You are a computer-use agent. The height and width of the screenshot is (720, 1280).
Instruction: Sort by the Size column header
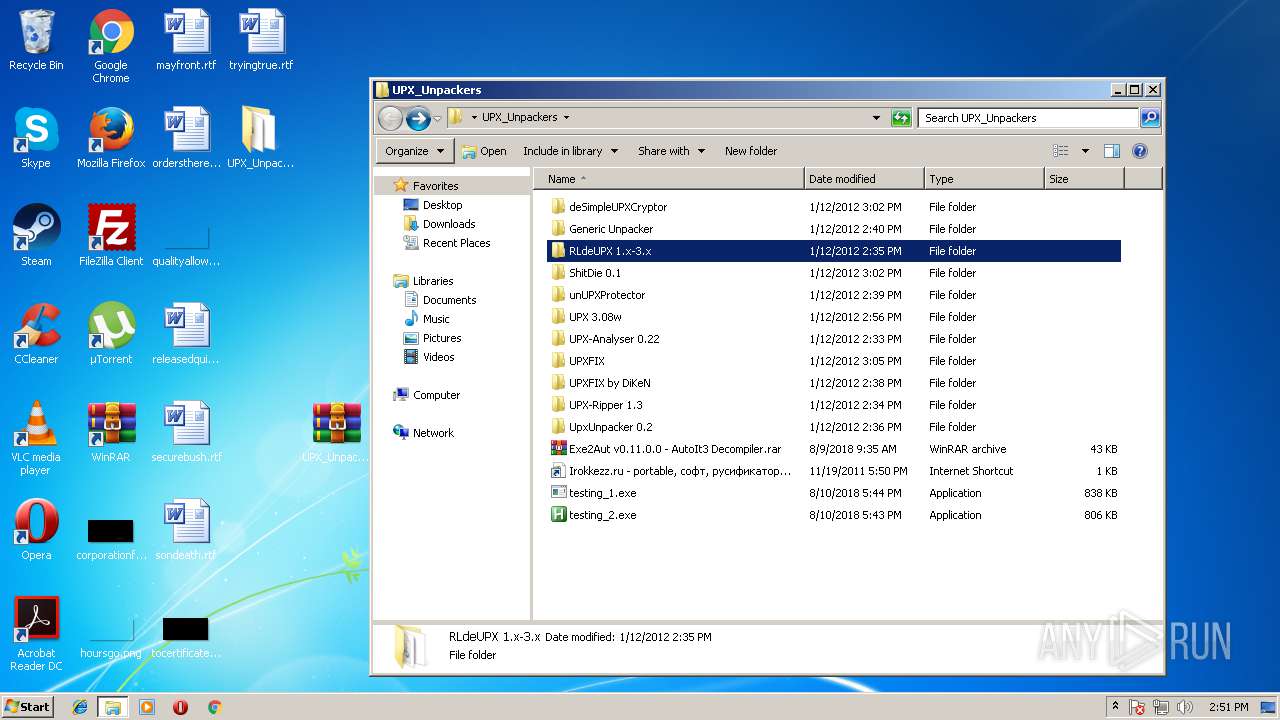1084,179
